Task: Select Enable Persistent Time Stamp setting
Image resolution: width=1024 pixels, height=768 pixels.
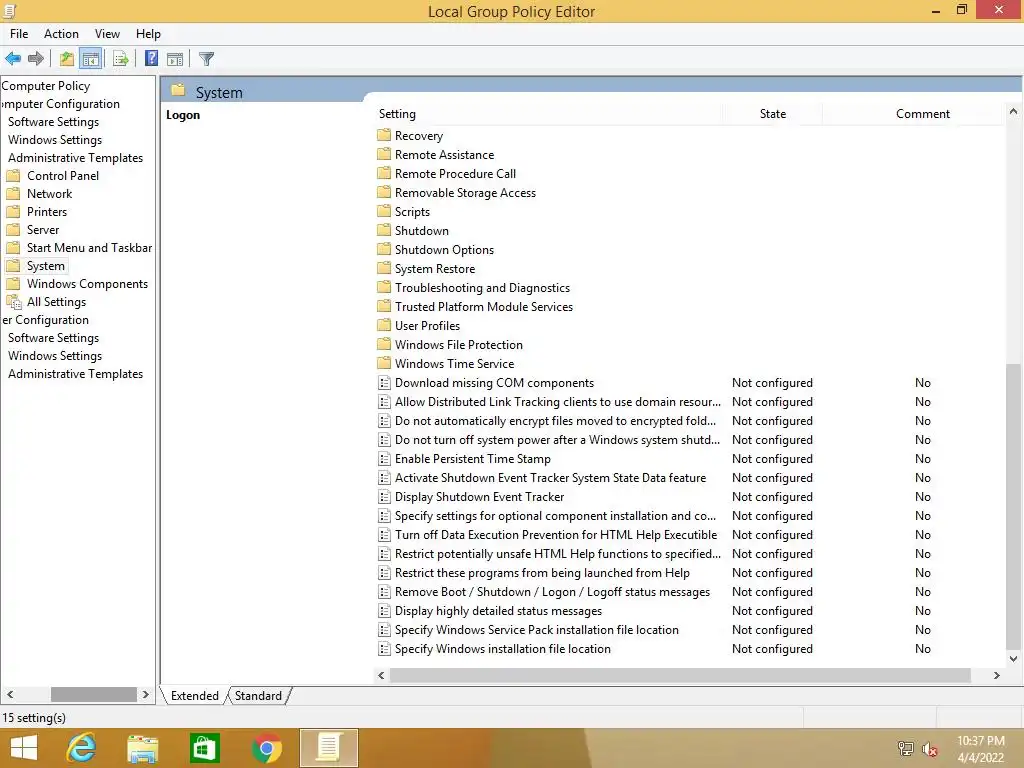Action: (x=473, y=458)
